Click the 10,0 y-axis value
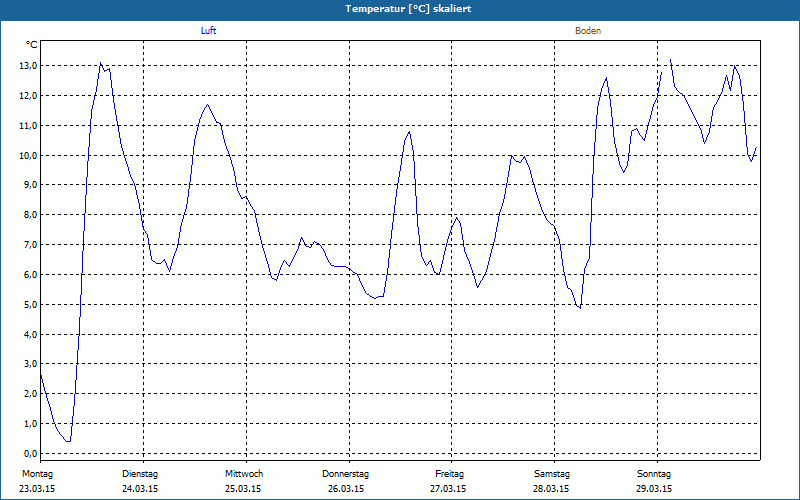Screen dimensions: 800x500 point(28,156)
